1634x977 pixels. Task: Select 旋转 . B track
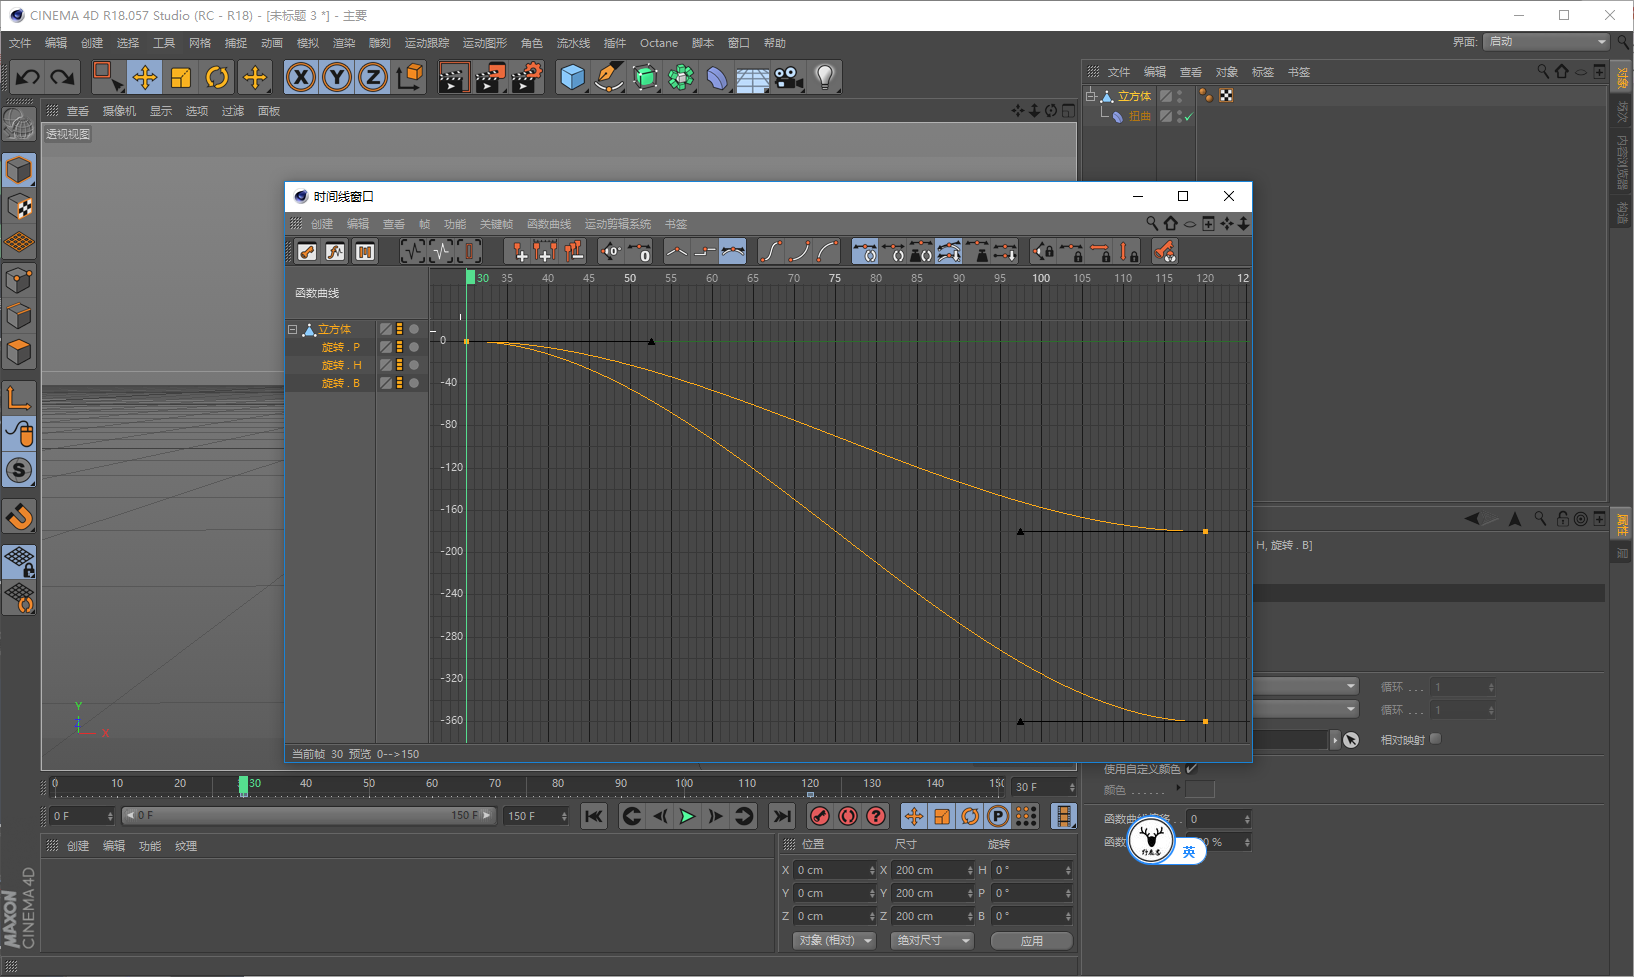[x=341, y=383]
